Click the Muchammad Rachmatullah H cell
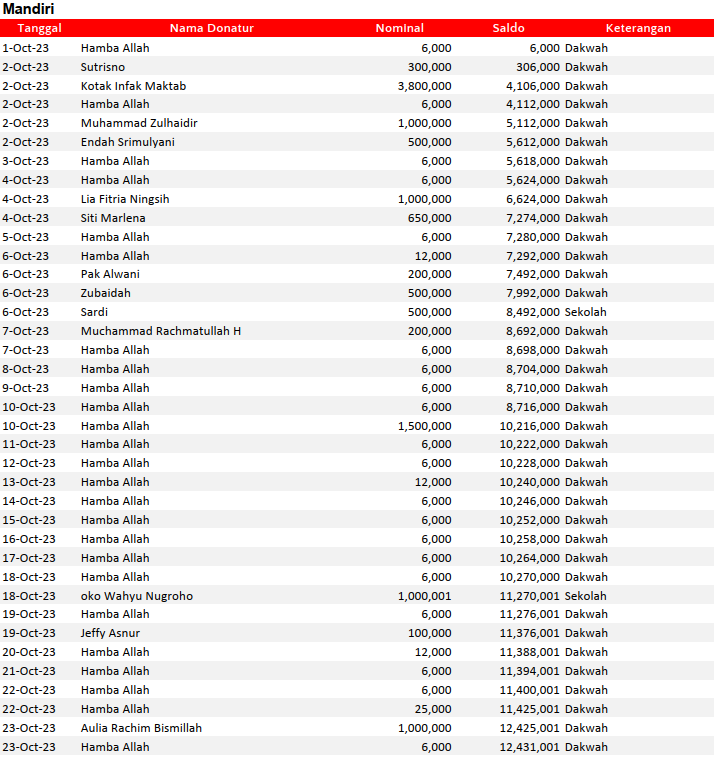This screenshot has width=714, height=757. click(x=160, y=331)
